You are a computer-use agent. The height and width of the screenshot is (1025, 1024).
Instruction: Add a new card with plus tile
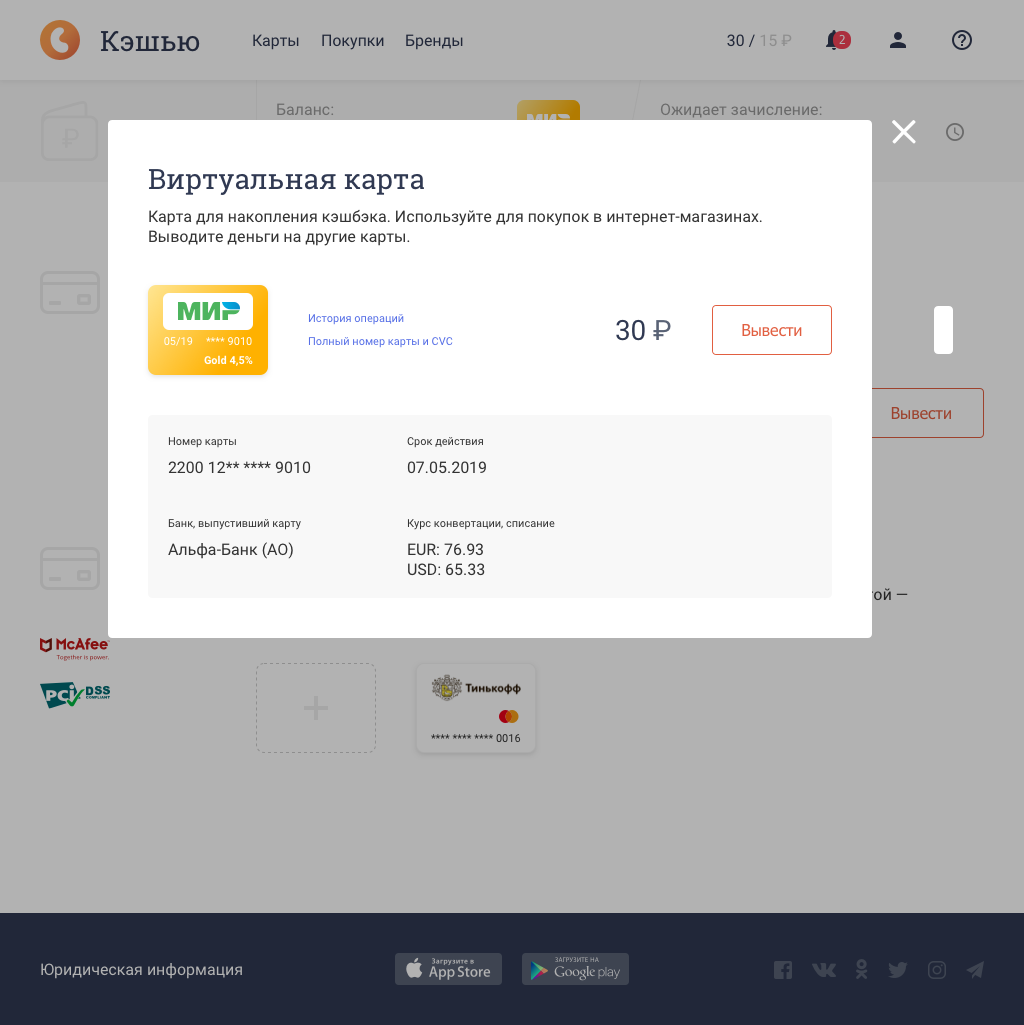316,708
